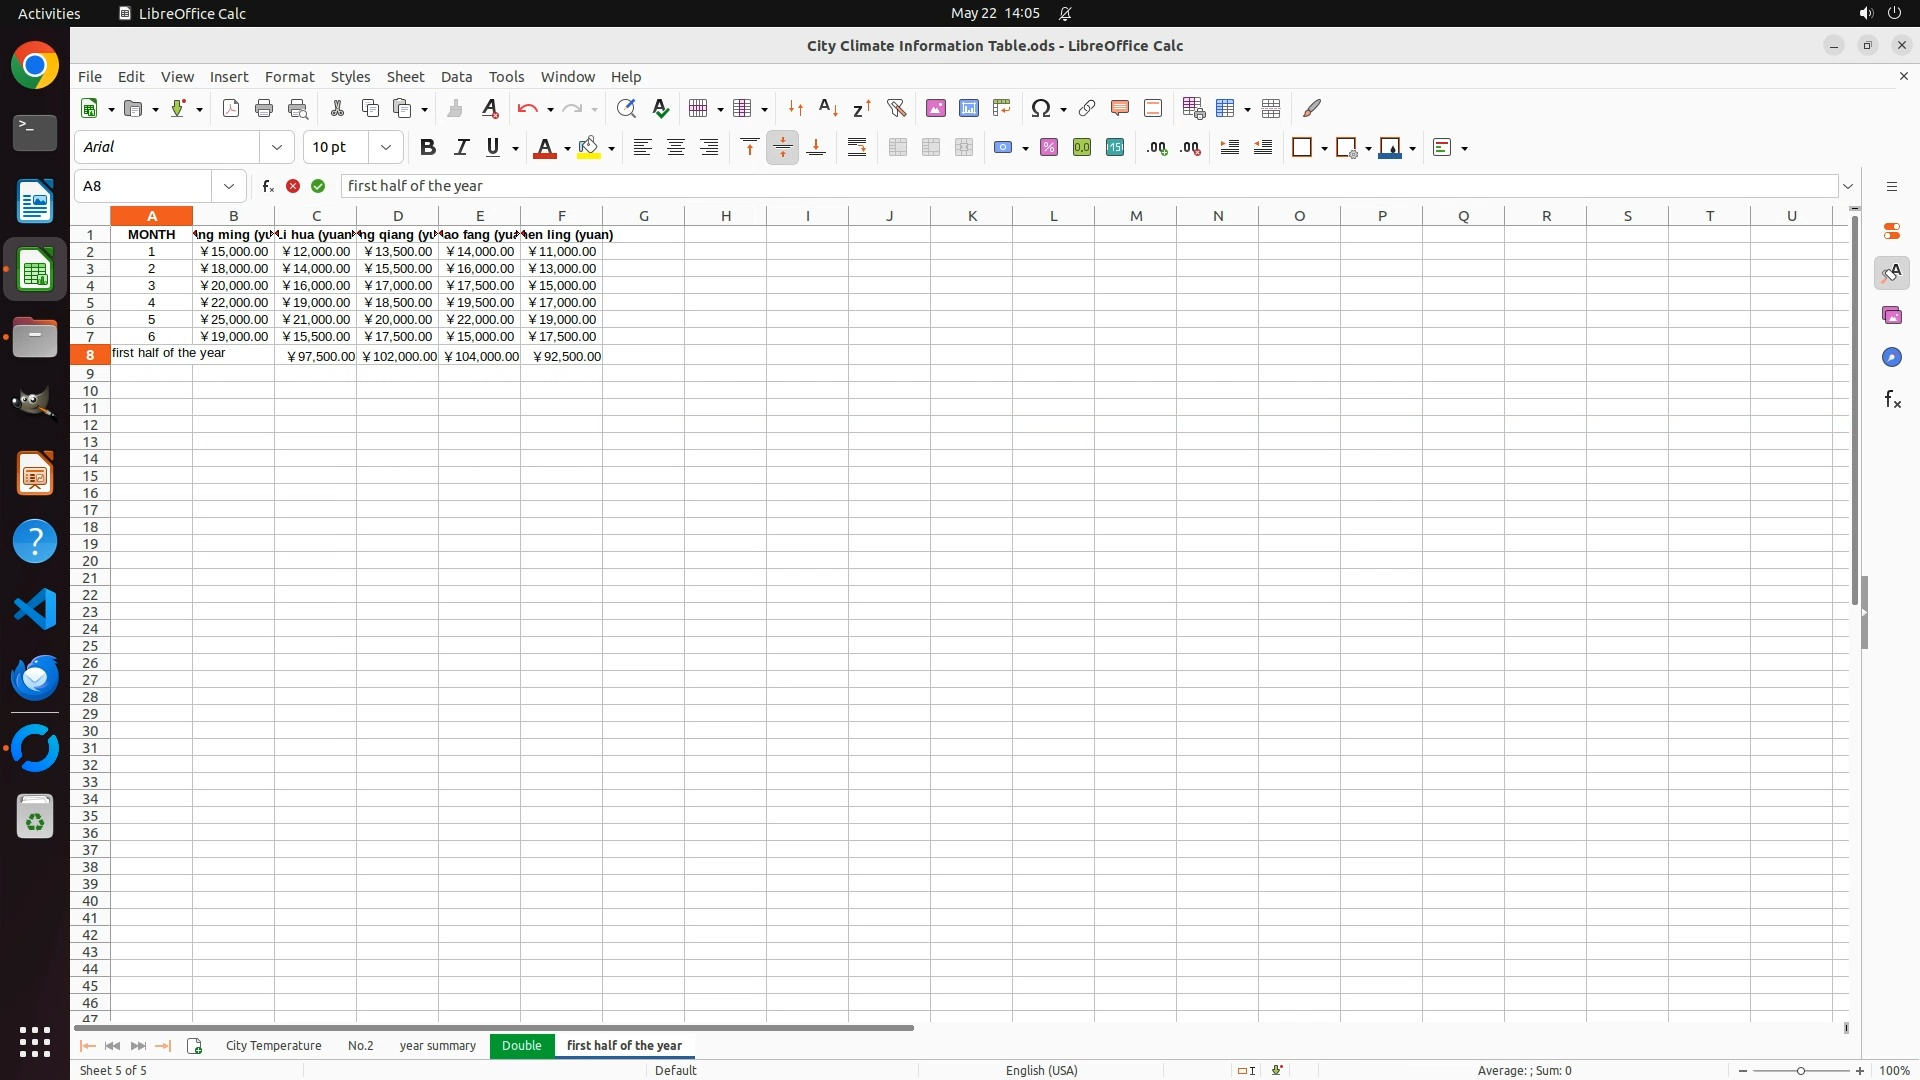Click the Function Wizard icon beside Name Box
This screenshot has height=1080, width=1920.
(267, 186)
